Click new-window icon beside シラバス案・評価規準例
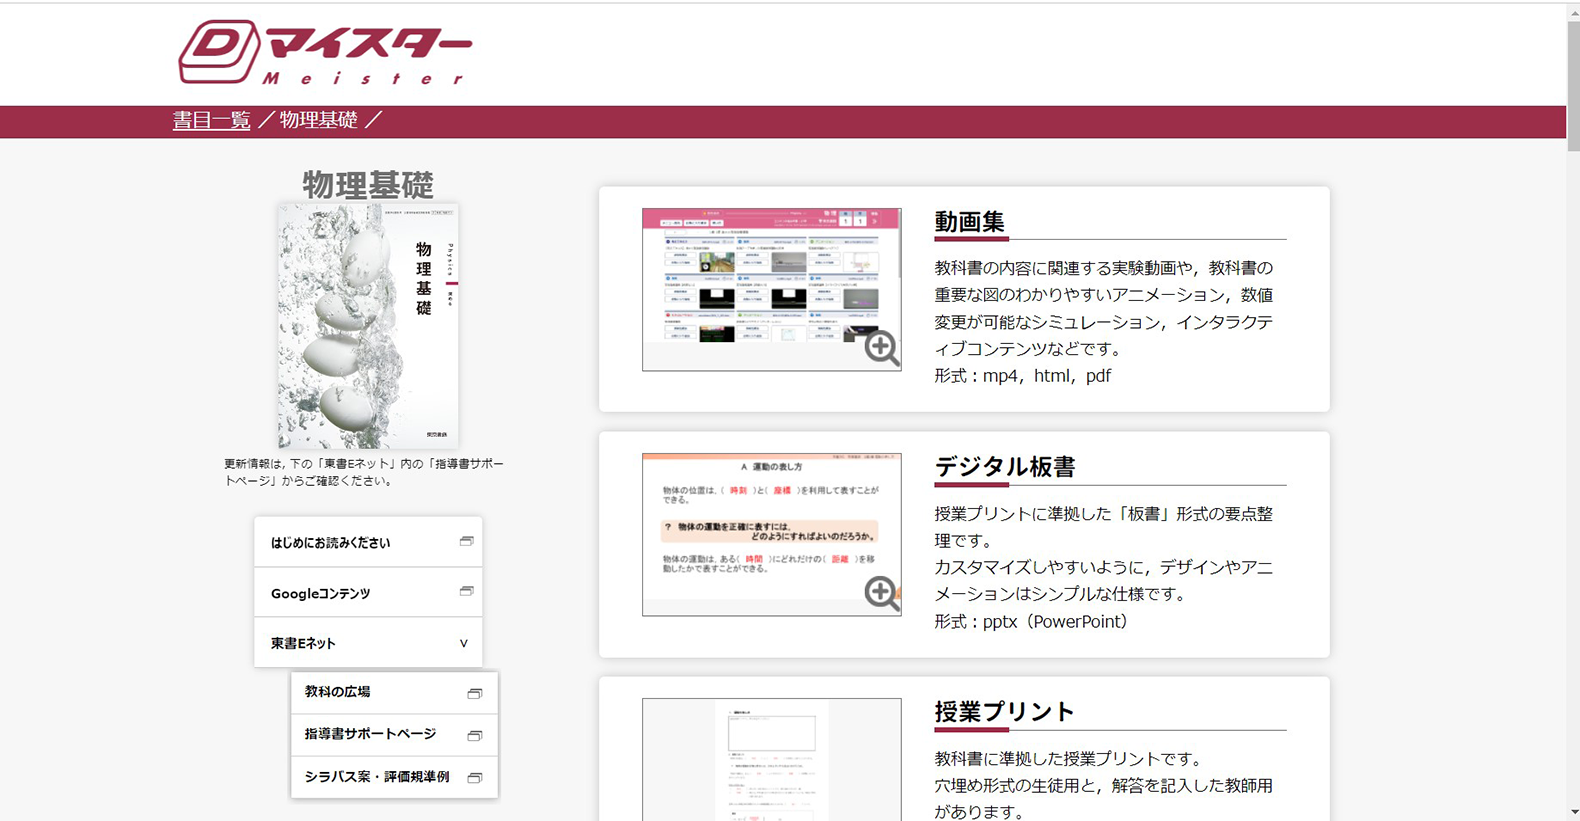The image size is (1580, 821). [475, 777]
